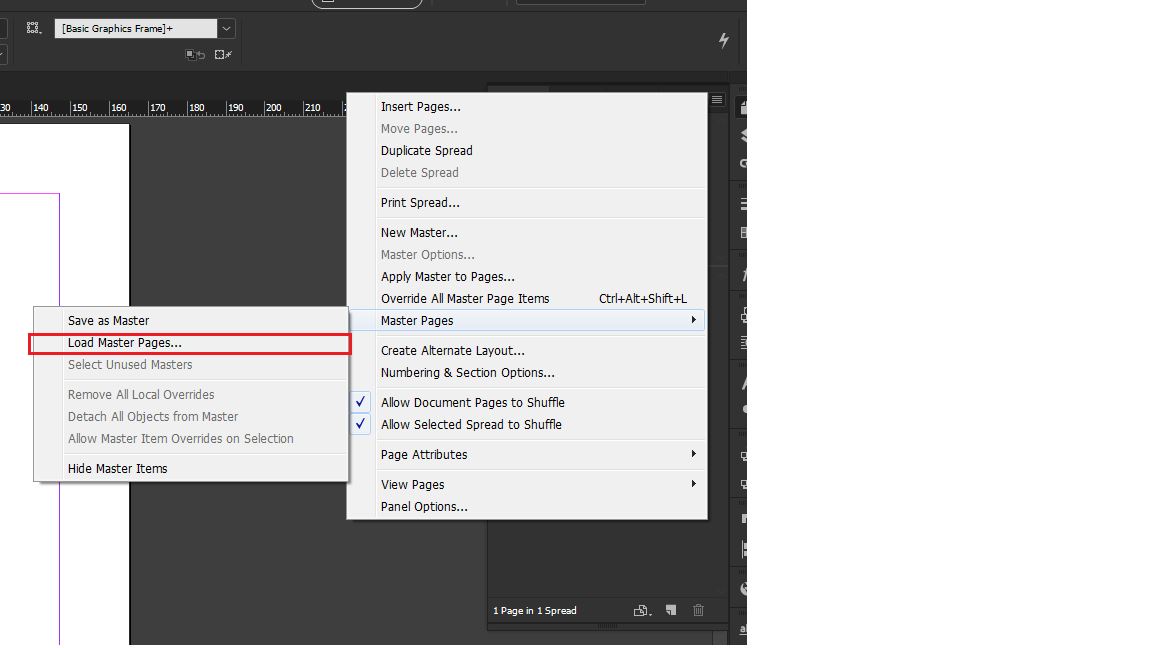This screenshot has width=1152, height=648.
Task: Click the 170 mark on the horizontal ruler
Action: [157, 108]
